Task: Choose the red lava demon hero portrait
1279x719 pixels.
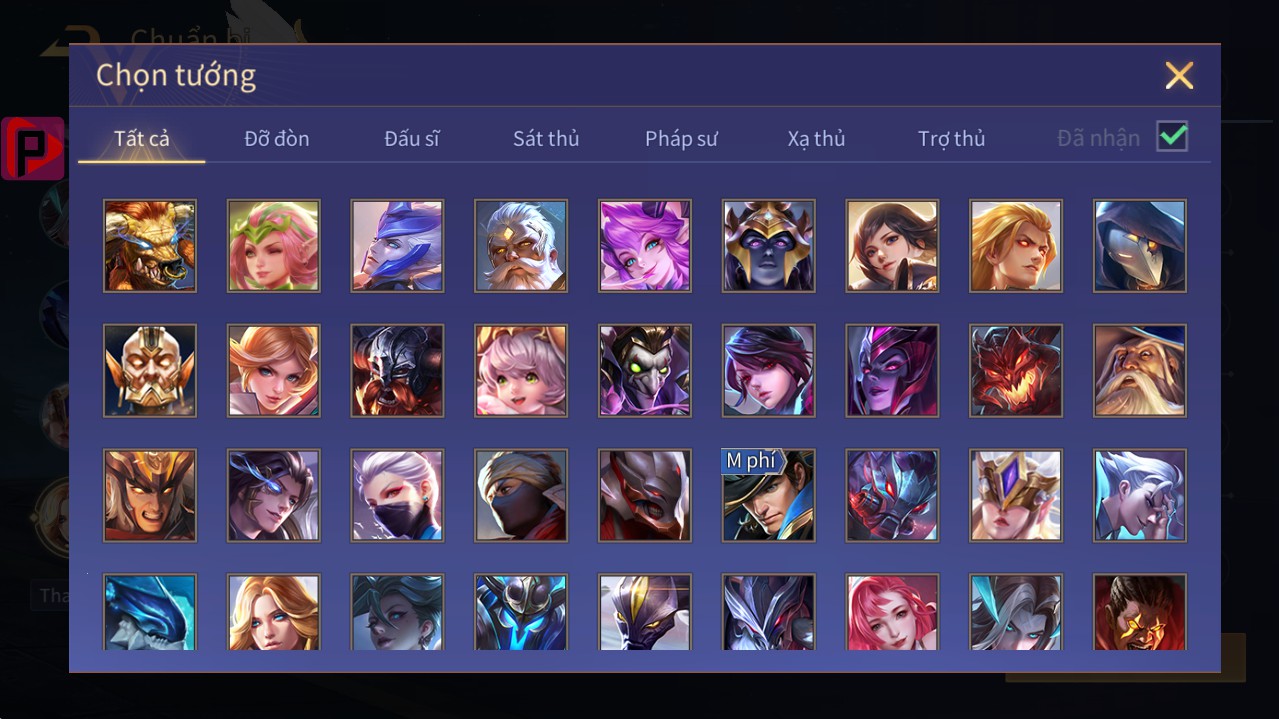Action: pos(1016,371)
